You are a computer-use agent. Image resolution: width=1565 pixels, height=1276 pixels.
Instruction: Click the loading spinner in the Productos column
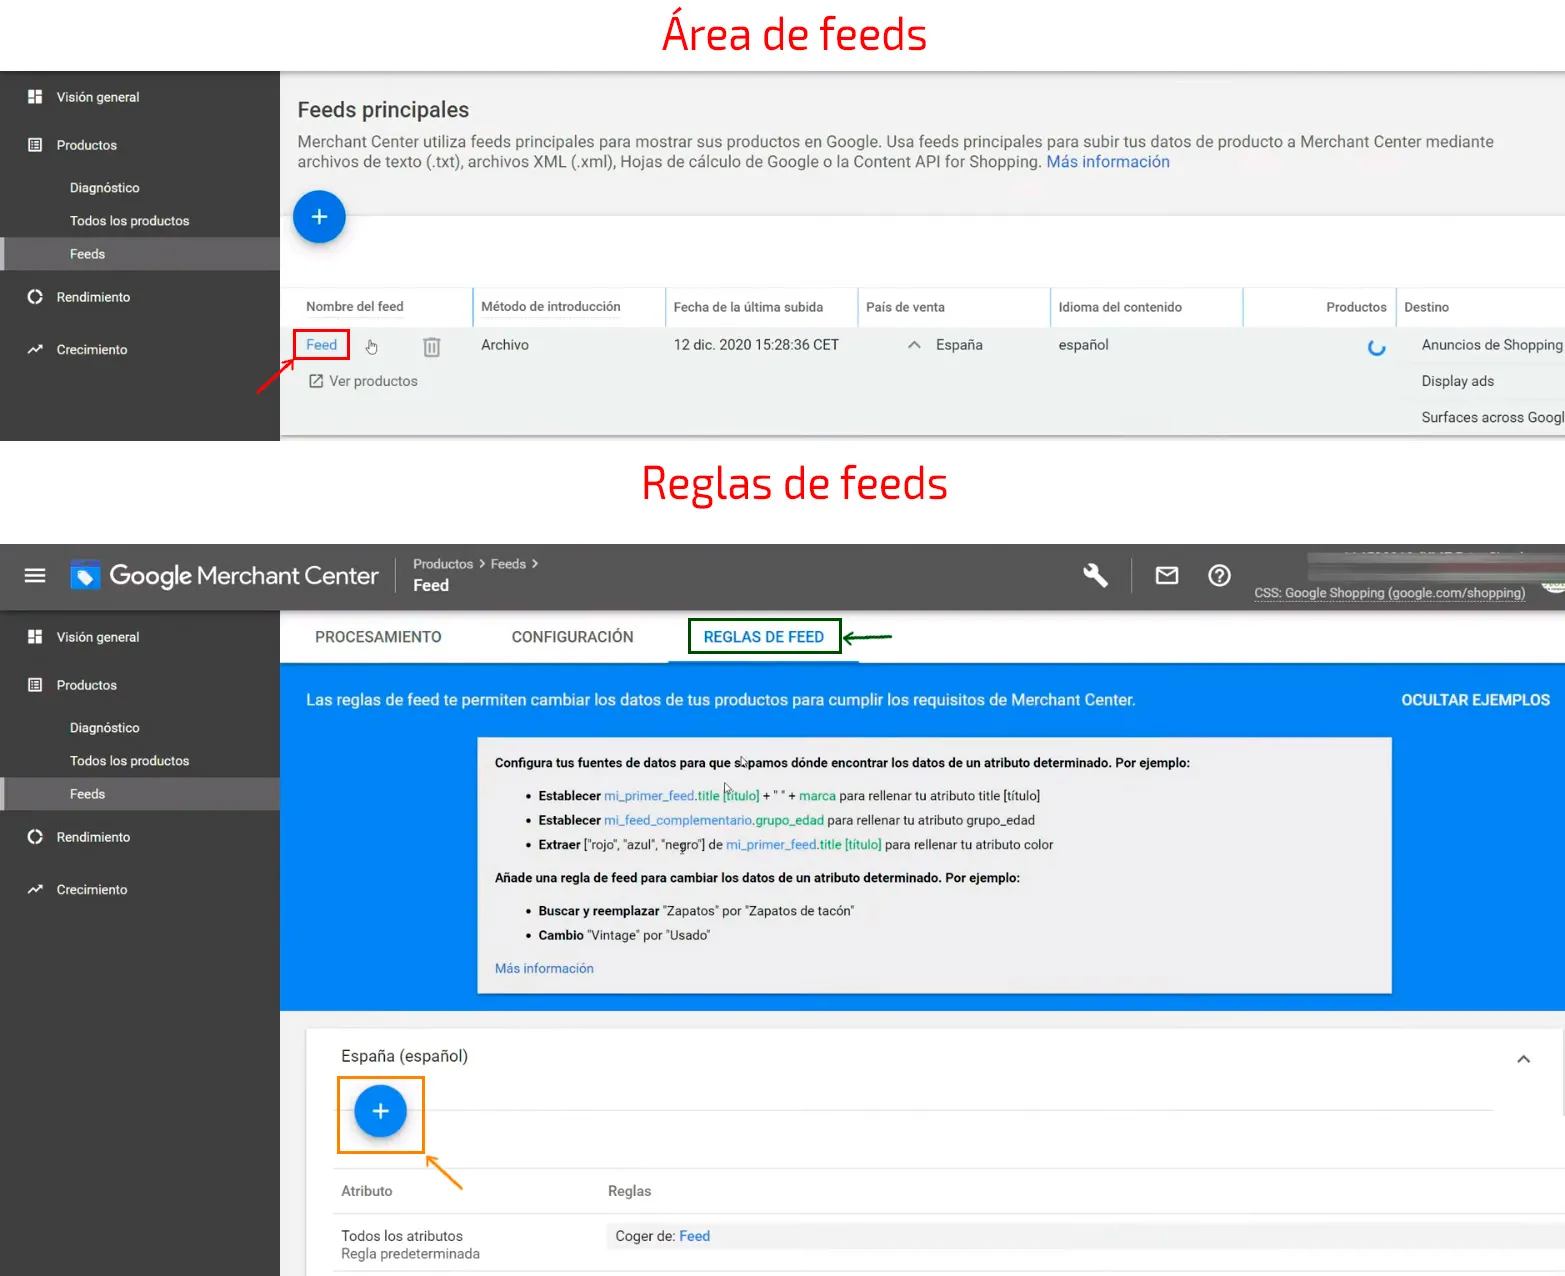tap(1376, 347)
